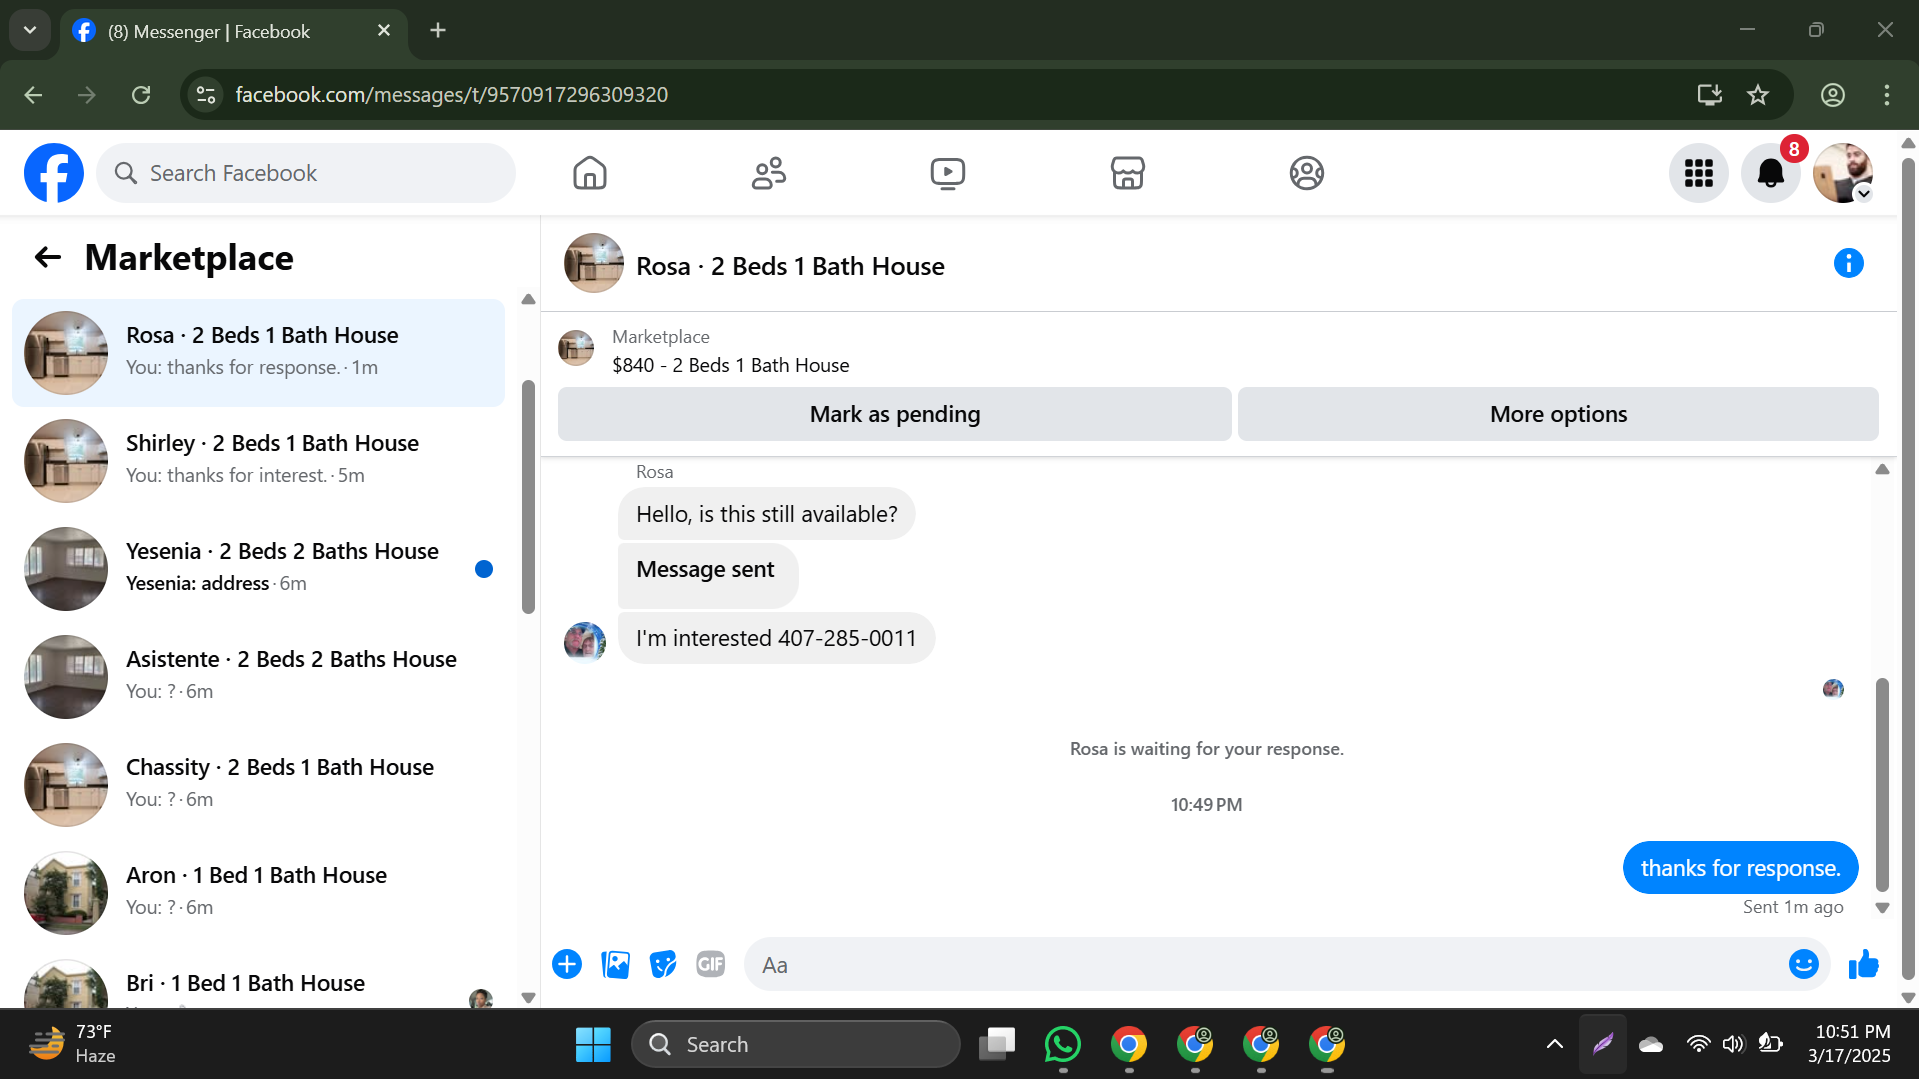Viewport: 1919px width, 1079px height.
Task: Close the Messenger | Facebook tab
Action: (384, 31)
